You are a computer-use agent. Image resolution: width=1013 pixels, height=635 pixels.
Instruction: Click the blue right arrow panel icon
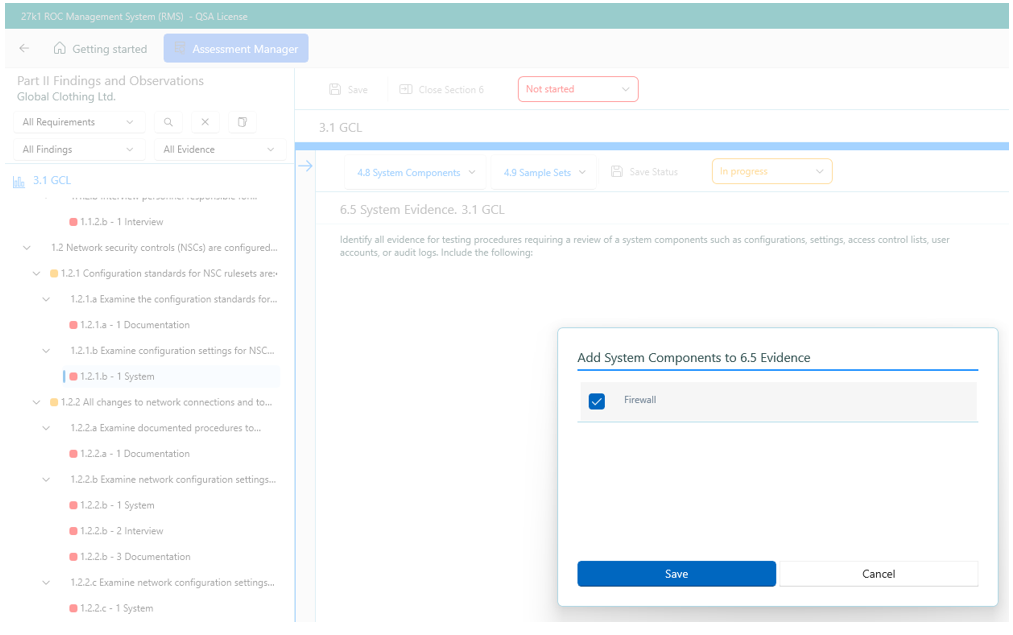click(x=306, y=166)
